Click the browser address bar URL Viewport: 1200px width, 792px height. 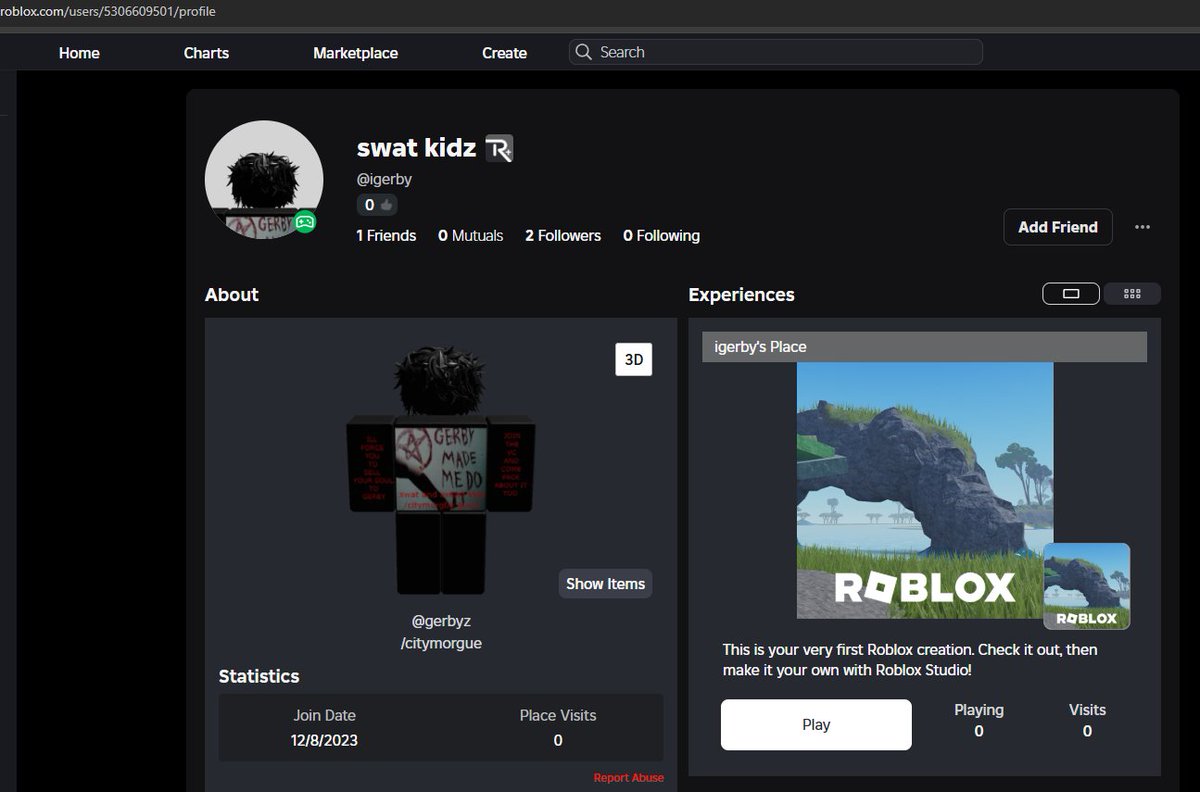pyautogui.click(x=108, y=11)
